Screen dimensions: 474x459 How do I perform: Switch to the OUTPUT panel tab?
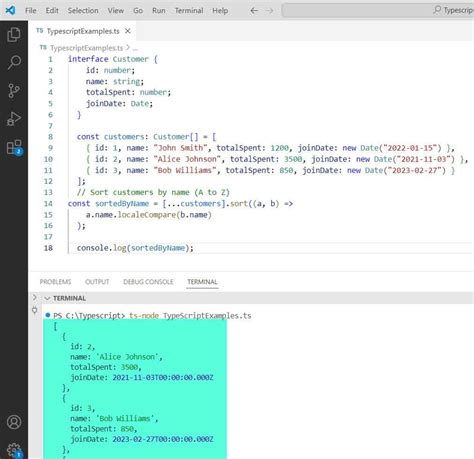97,282
